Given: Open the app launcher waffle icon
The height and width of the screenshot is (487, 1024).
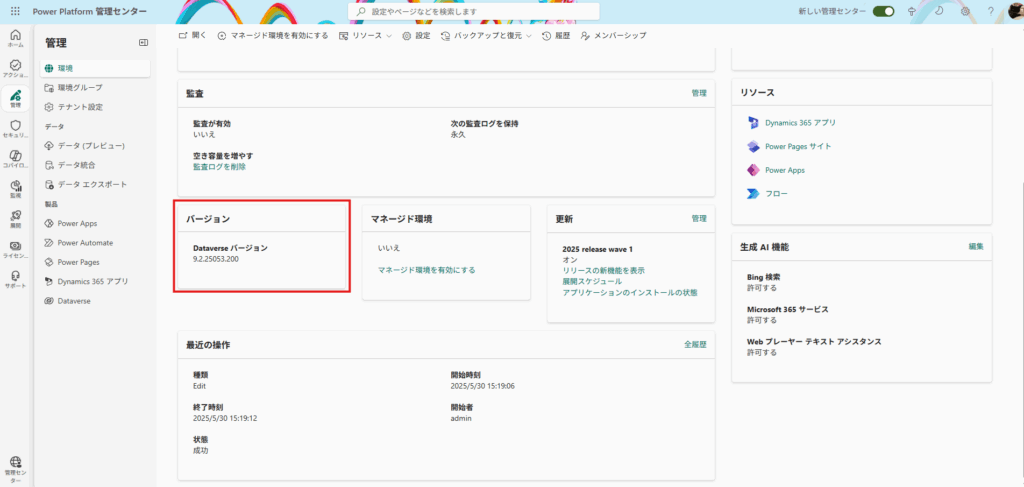Looking at the screenshot, I should click(15, 12).
